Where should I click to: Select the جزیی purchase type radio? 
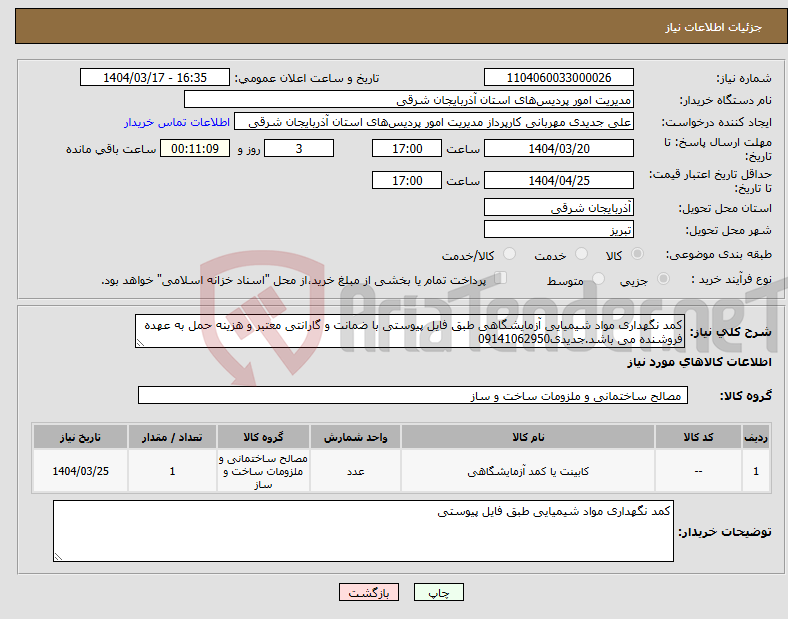coord(663,278)
